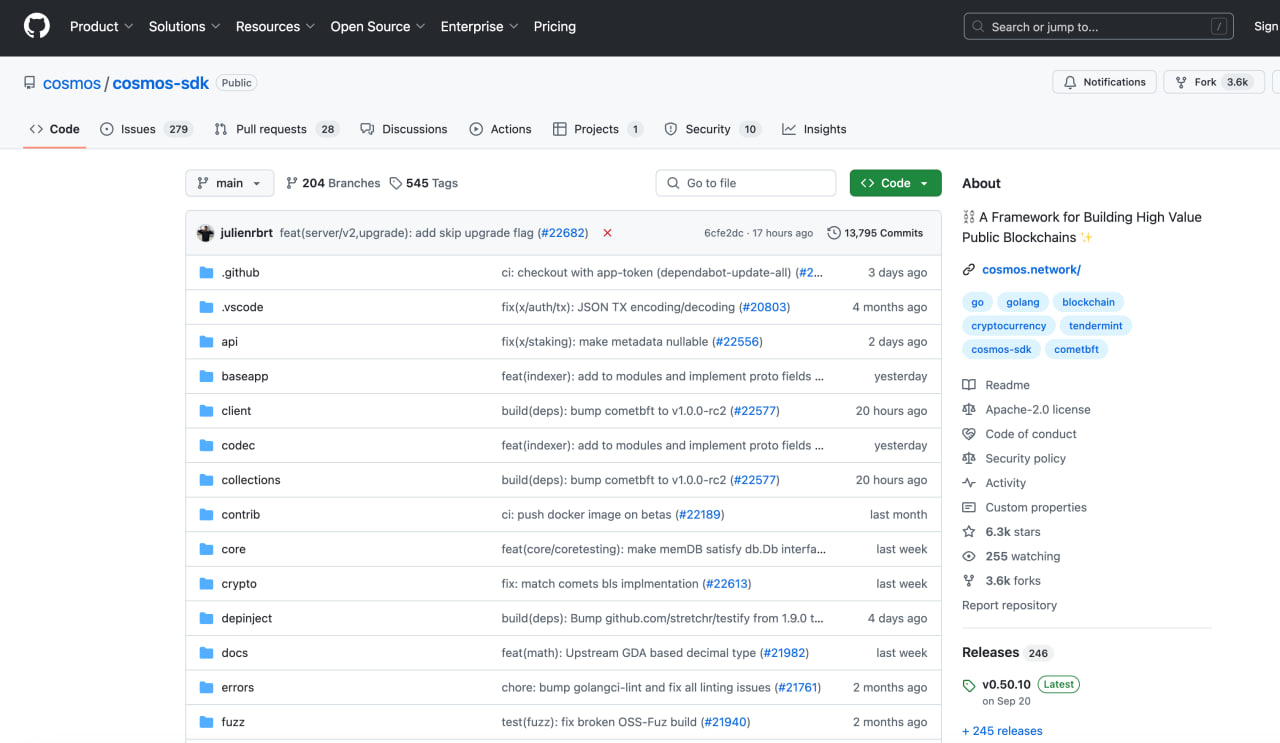Click the golang topic tag
The width and height of the screenshot is (1280, 743).
pyautogui.click(x=1023, y=302)
